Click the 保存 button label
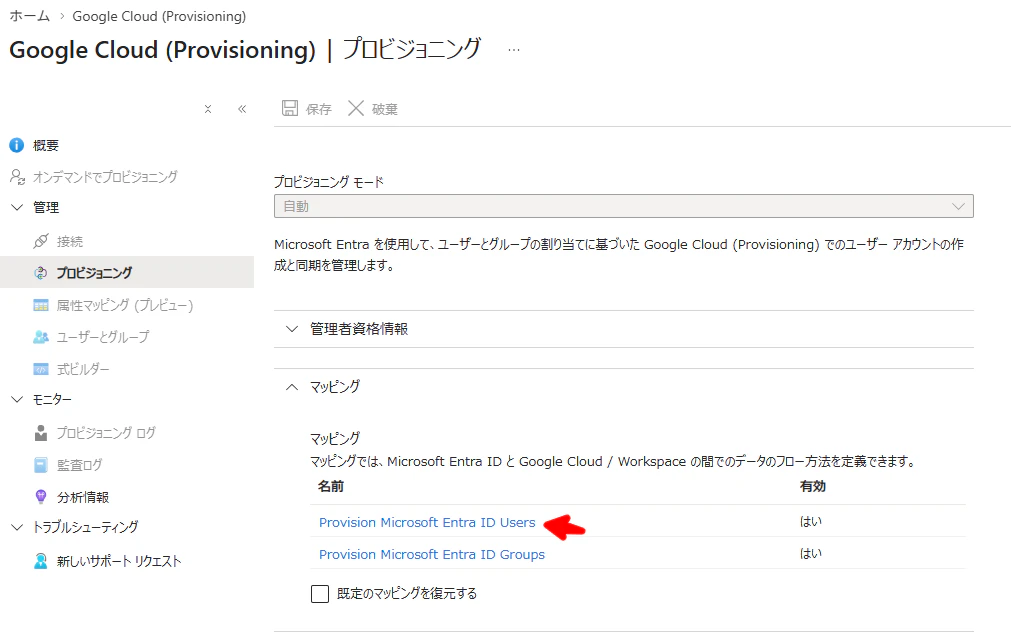Viewport: 1011px width, 638px height. 319,110
